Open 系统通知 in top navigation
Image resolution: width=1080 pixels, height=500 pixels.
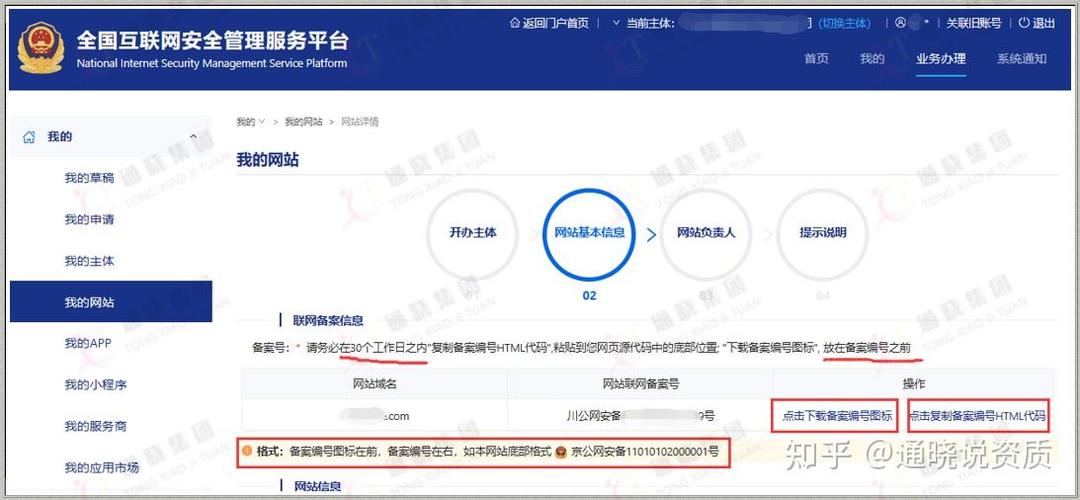1021,59
